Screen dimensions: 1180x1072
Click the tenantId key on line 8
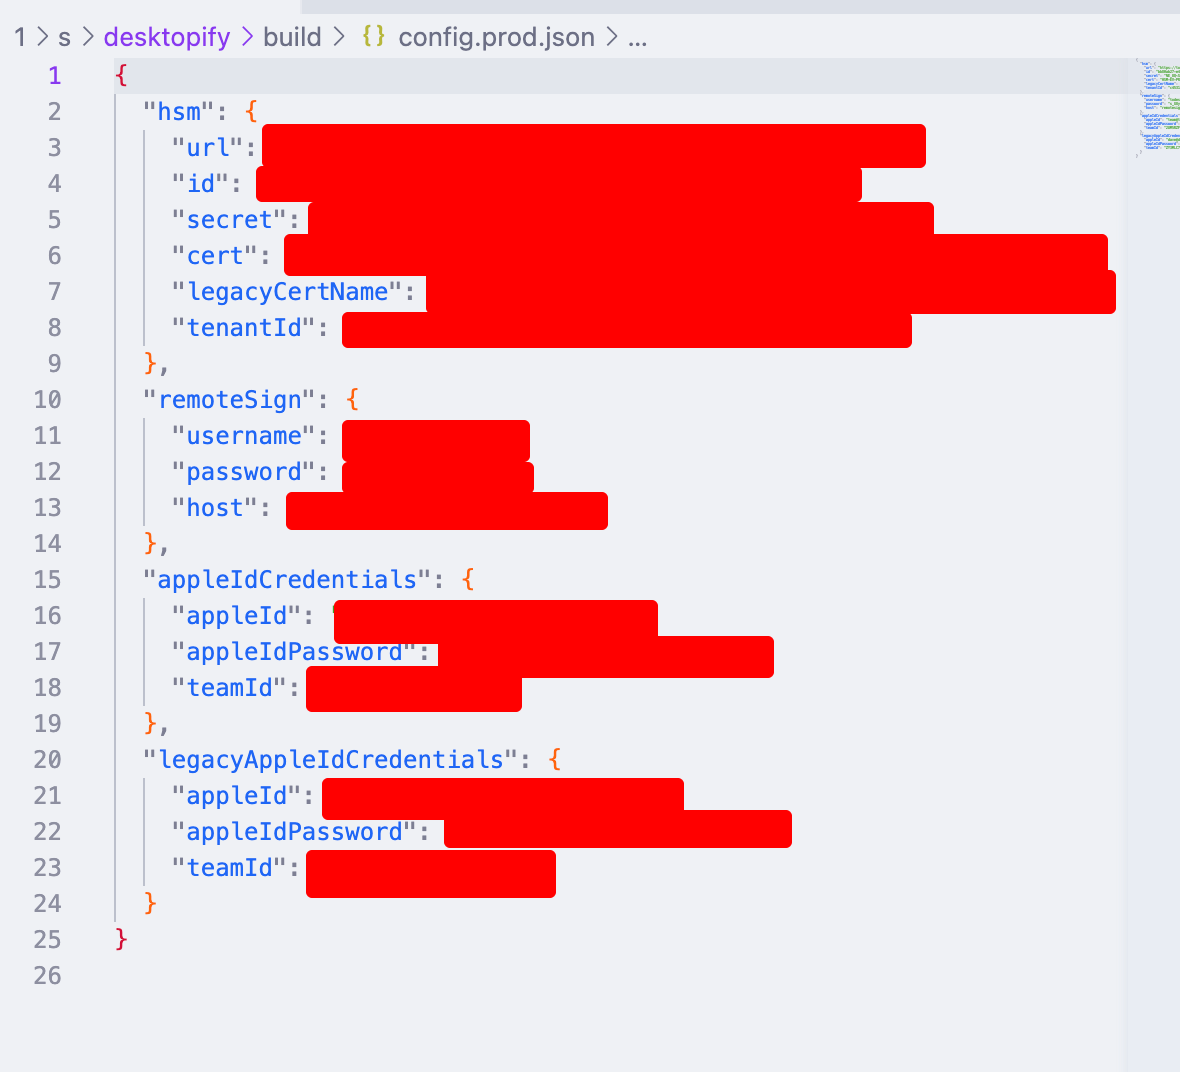(245, 327)
